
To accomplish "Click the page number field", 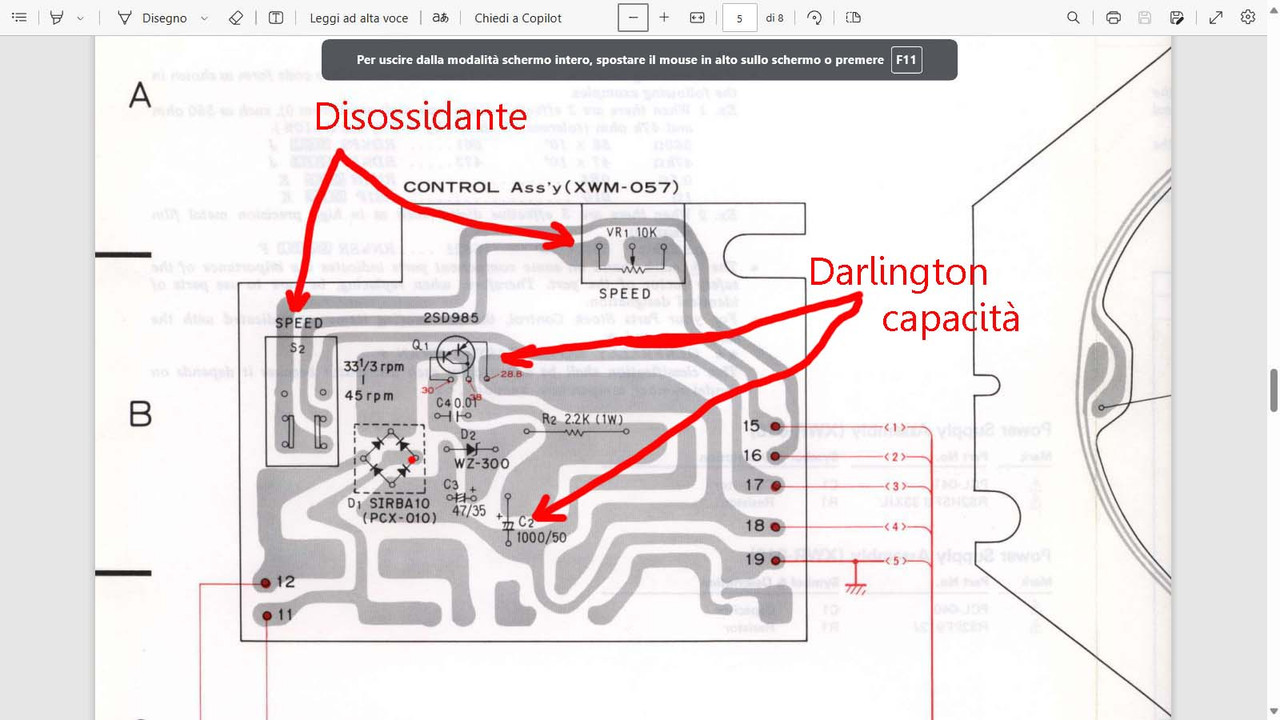I will (x=739, y=18).
